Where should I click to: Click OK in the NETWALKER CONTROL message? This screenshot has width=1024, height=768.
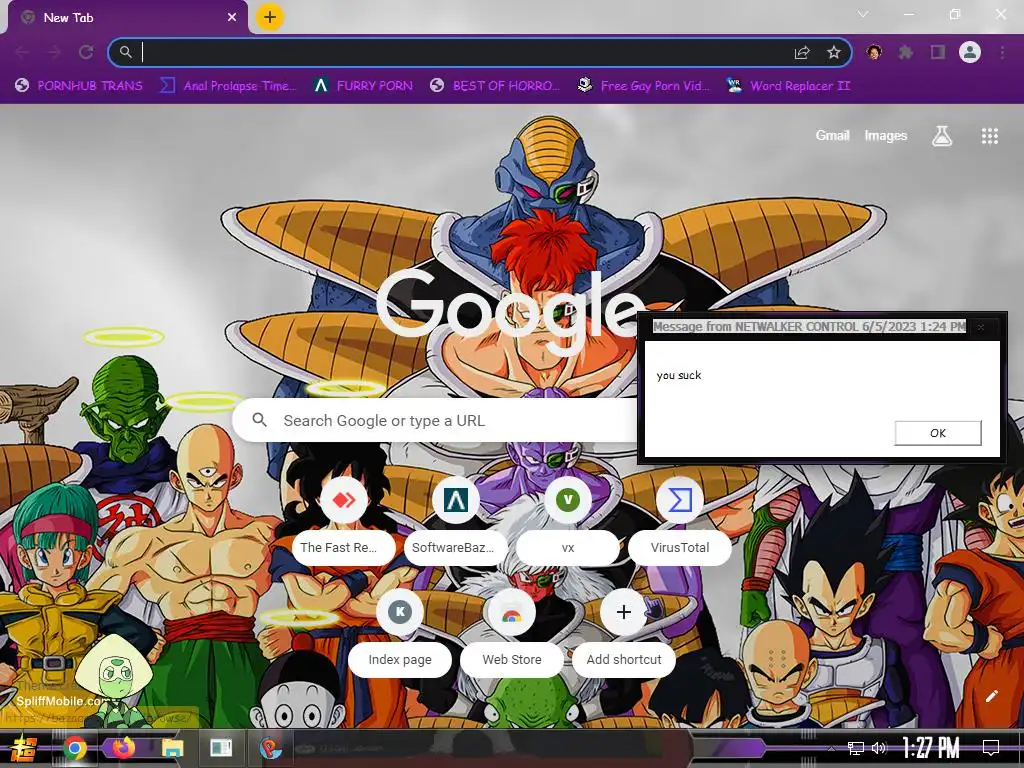coord(938,433)
